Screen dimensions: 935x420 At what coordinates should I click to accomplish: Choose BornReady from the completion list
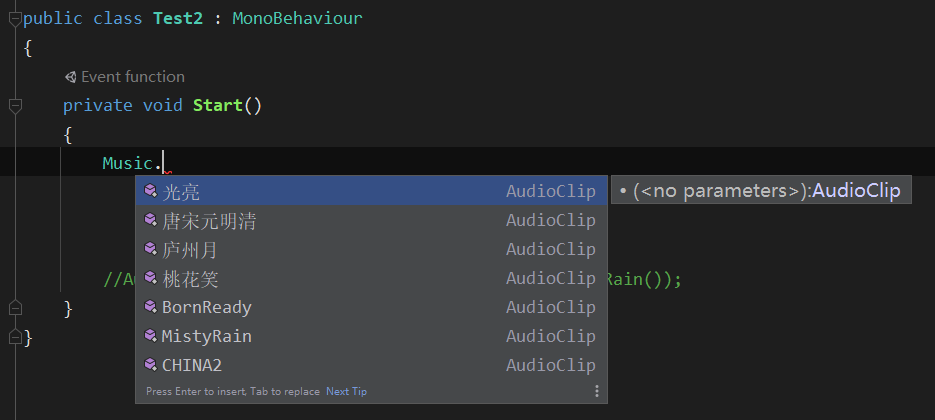[x=371, y=307]
